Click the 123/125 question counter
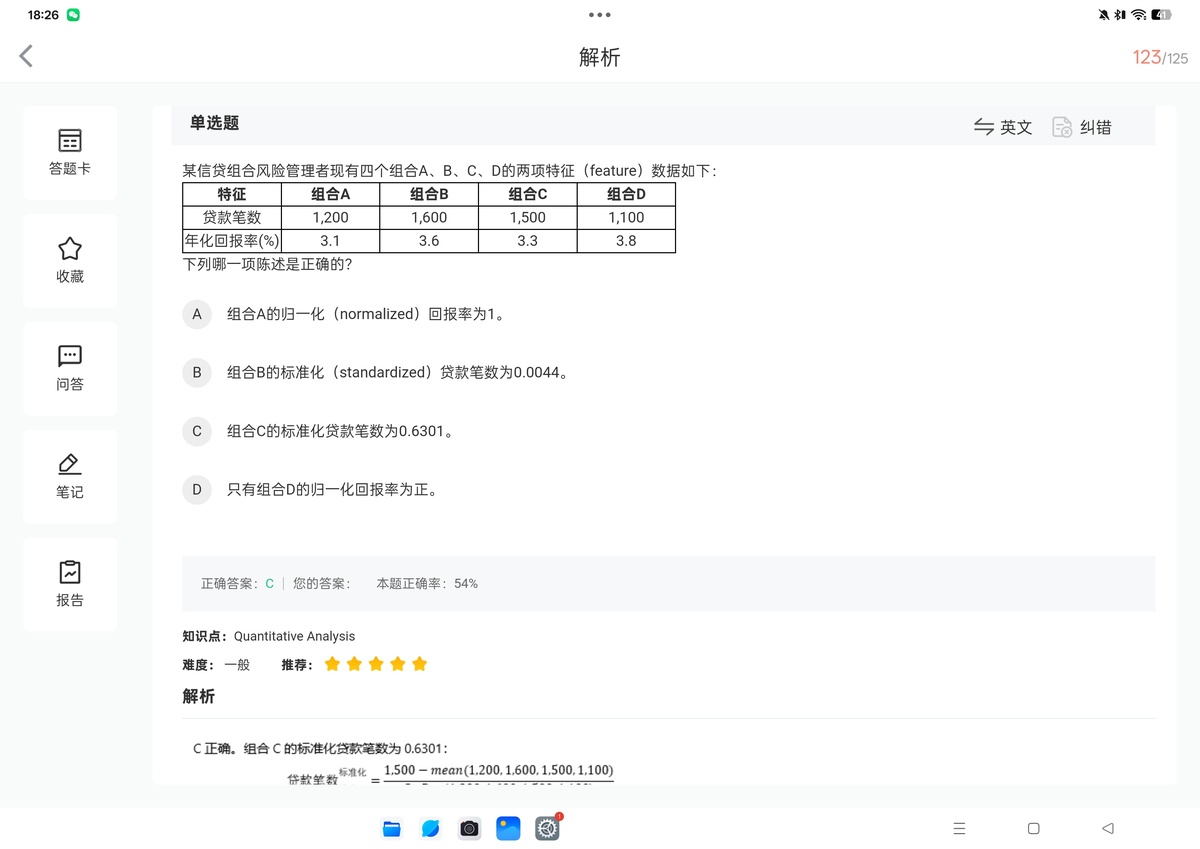 [1160, 57]
